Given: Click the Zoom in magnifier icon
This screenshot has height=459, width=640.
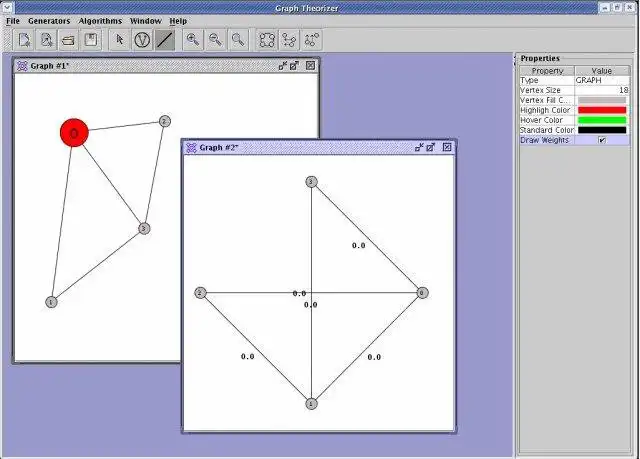Looking at the screenshot, I should (193, 40).
